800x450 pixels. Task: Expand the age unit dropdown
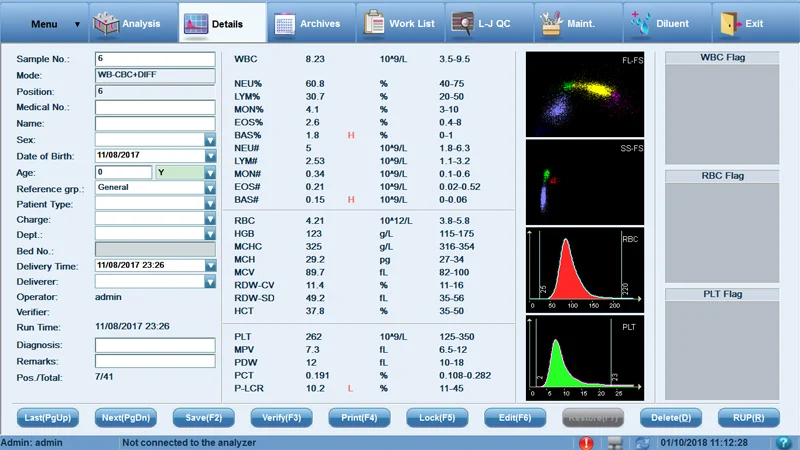coord(210,172)
